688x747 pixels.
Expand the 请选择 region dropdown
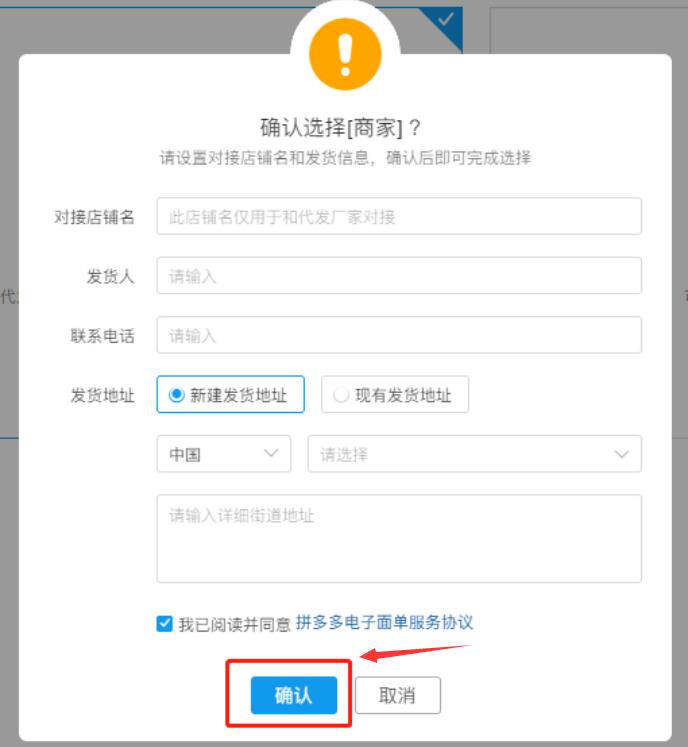(x=474, y=454)
